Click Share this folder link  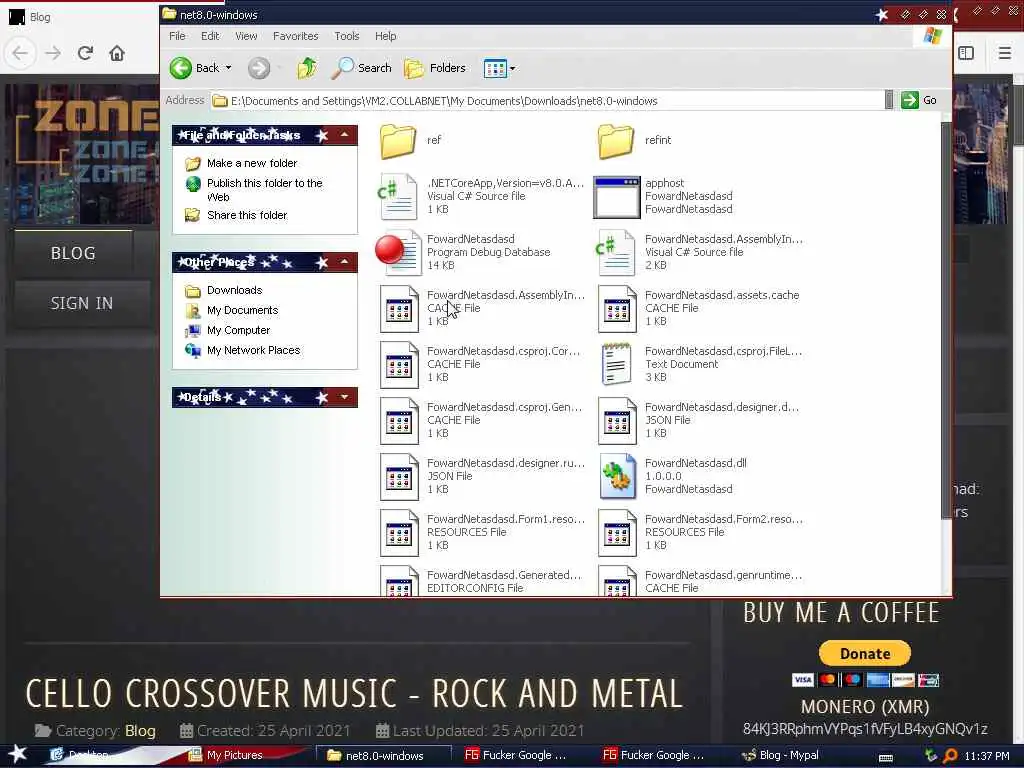247,215
